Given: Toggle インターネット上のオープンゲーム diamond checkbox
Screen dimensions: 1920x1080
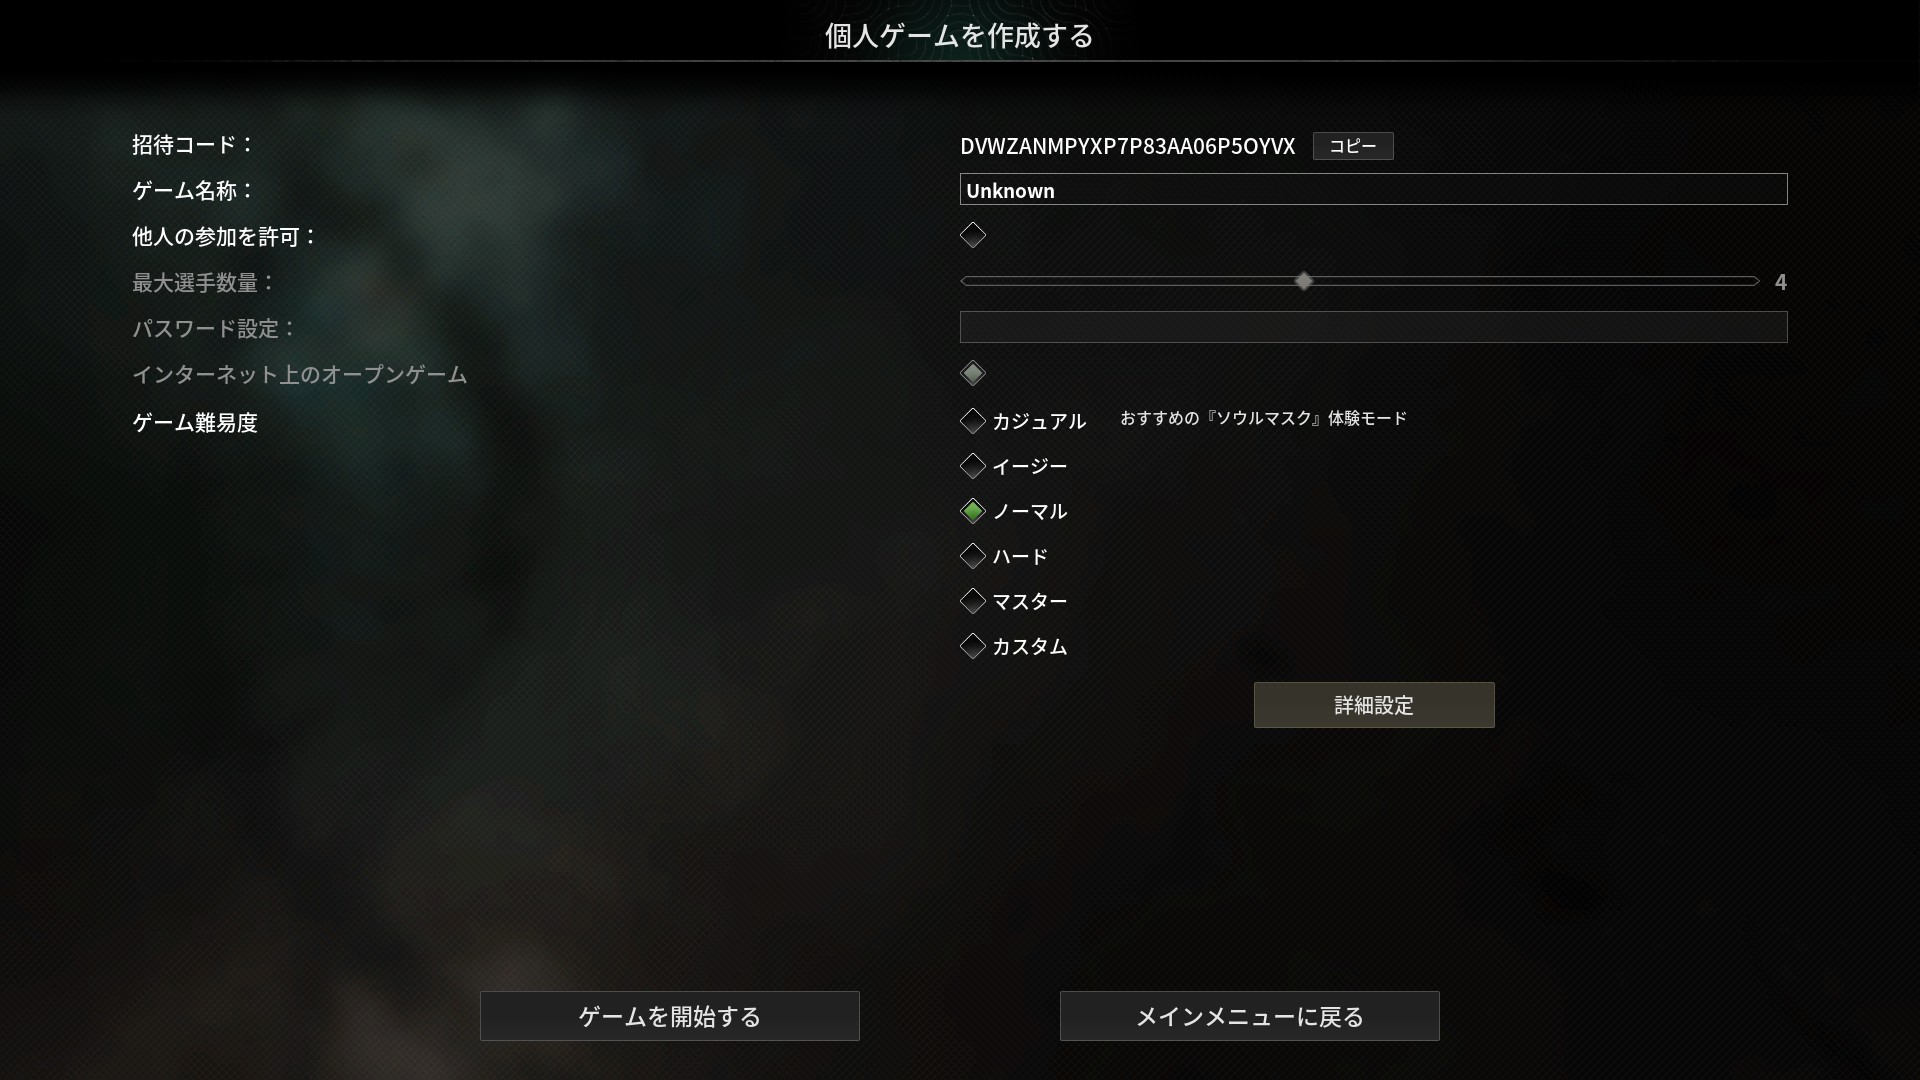Looking at the screenshot, I should 973,374.
